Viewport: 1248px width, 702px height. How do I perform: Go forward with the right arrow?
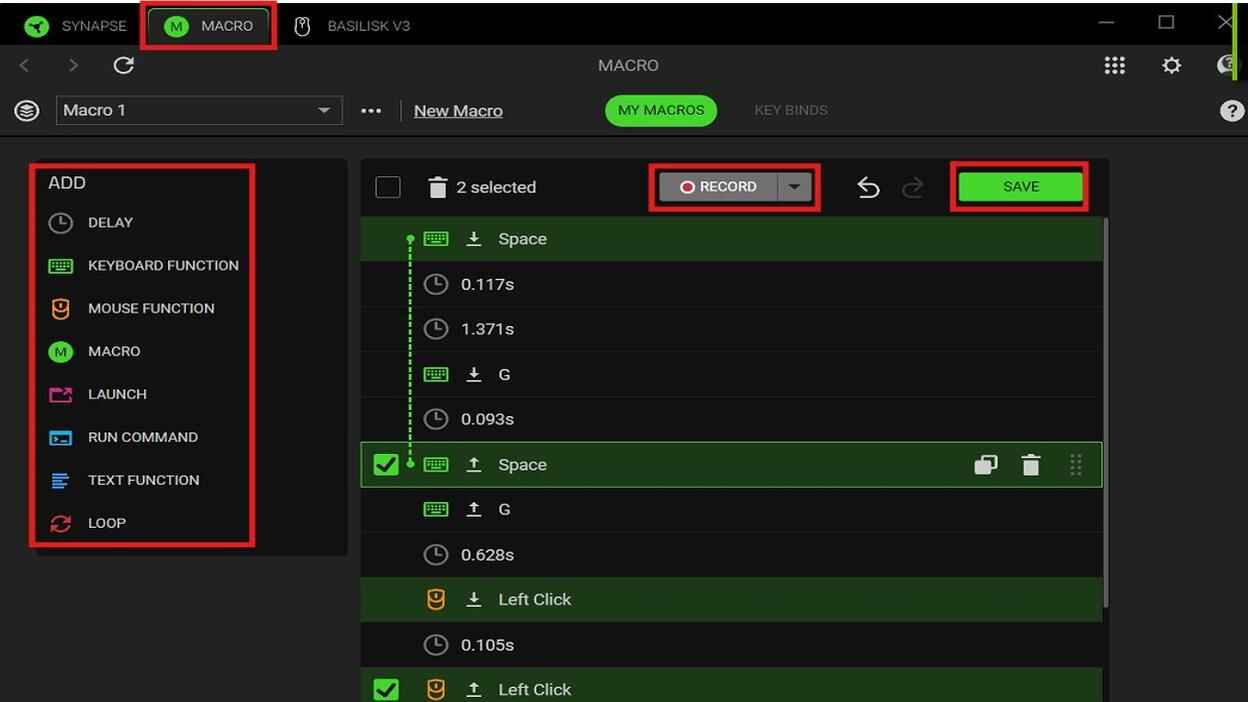[x=73, y=65]
